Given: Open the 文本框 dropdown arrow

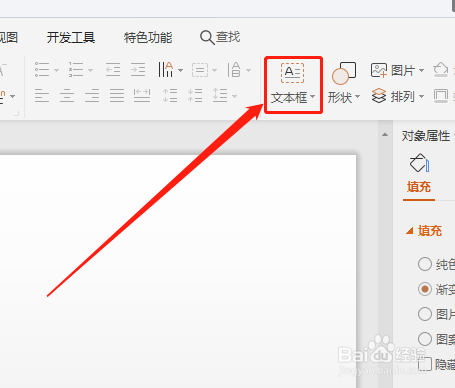Looking at the screenshot, I should (x=312, y=97).
